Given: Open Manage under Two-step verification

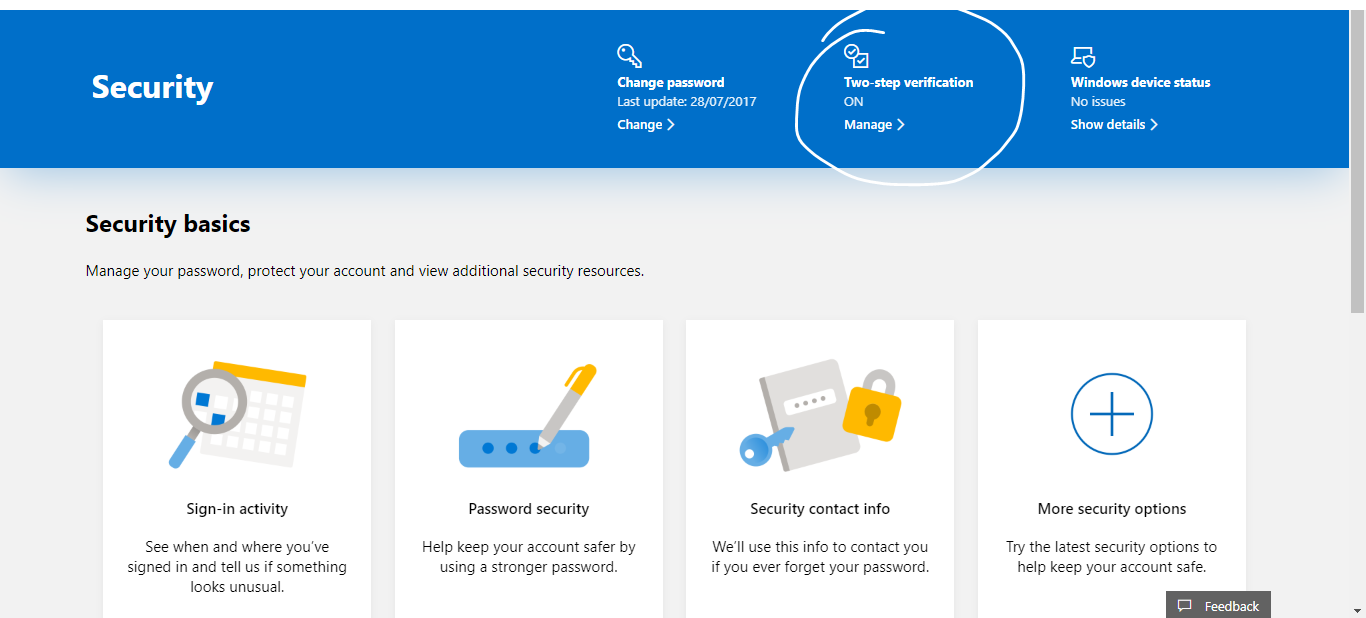Looking at the screenshot, I should point(874,125).
